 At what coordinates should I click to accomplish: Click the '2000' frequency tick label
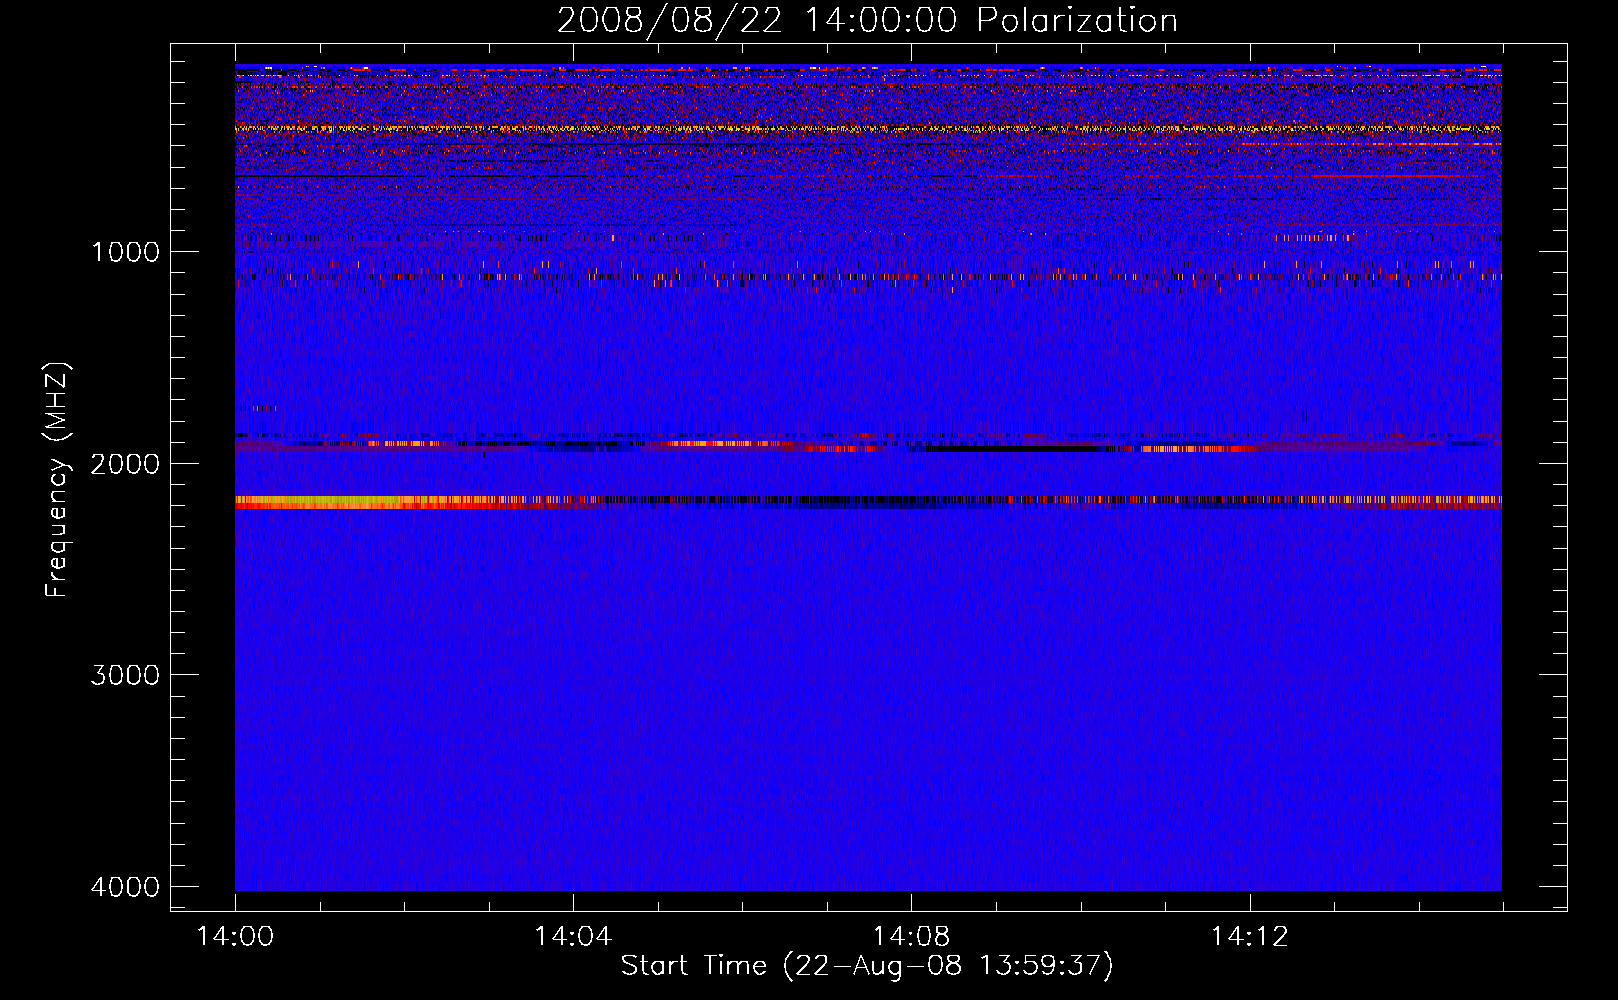[x=125, y=463]
